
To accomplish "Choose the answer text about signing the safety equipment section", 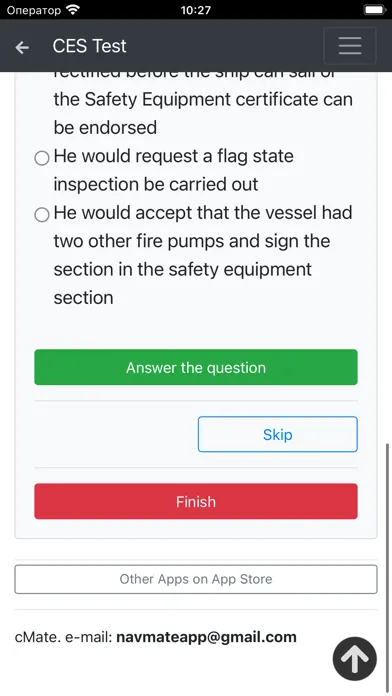I will coord(203,255).
